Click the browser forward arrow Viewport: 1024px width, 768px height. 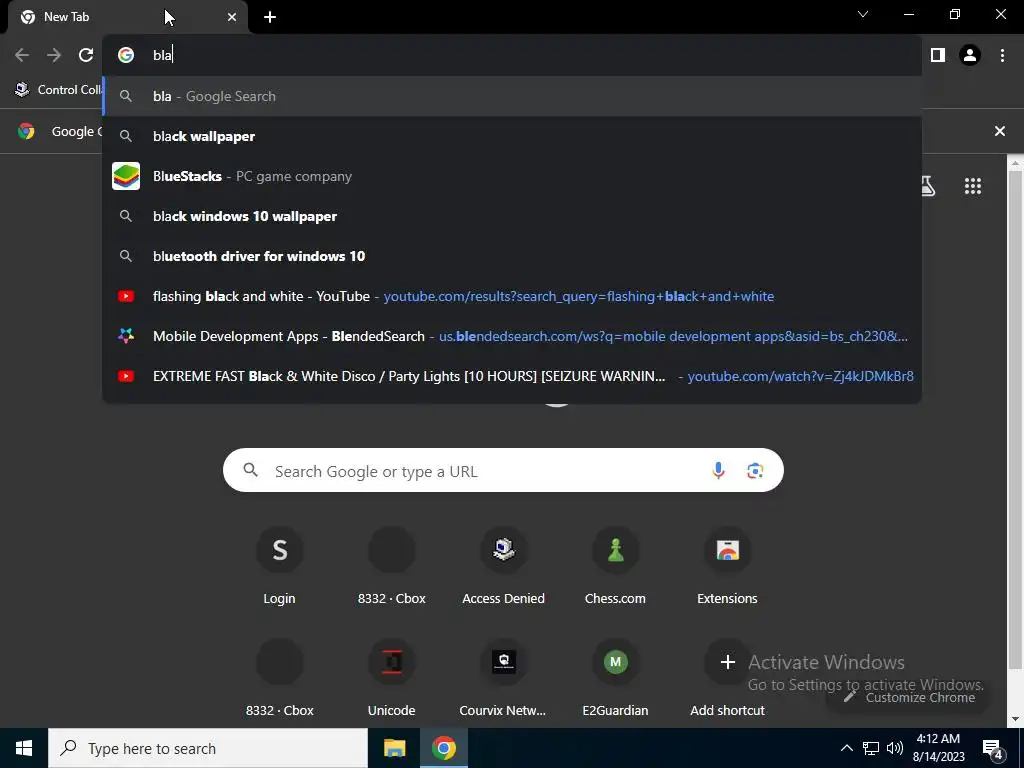pyautogui.click(x=54, y=55)
